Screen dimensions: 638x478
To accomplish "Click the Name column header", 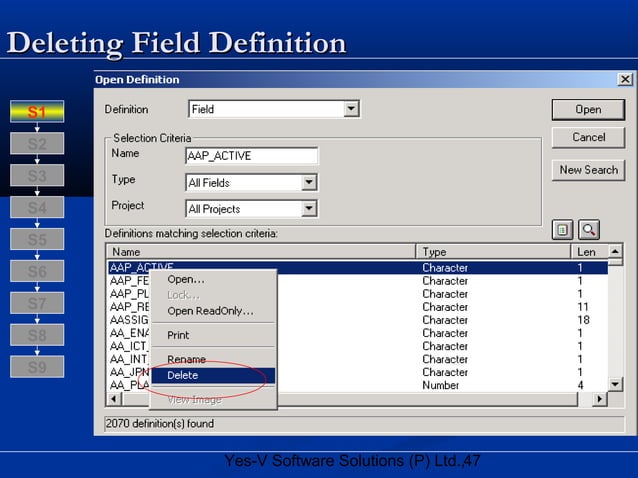I will coord(260,252).
